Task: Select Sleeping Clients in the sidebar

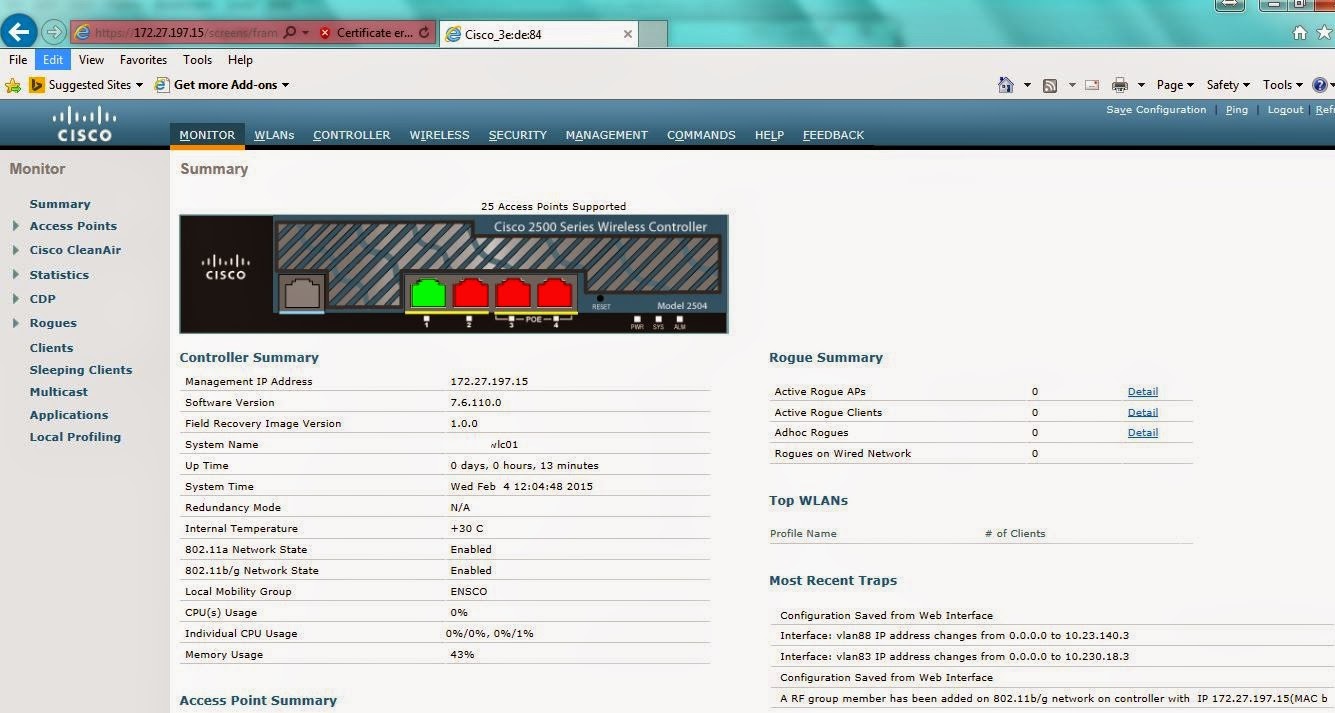Action: coord(81,370)
